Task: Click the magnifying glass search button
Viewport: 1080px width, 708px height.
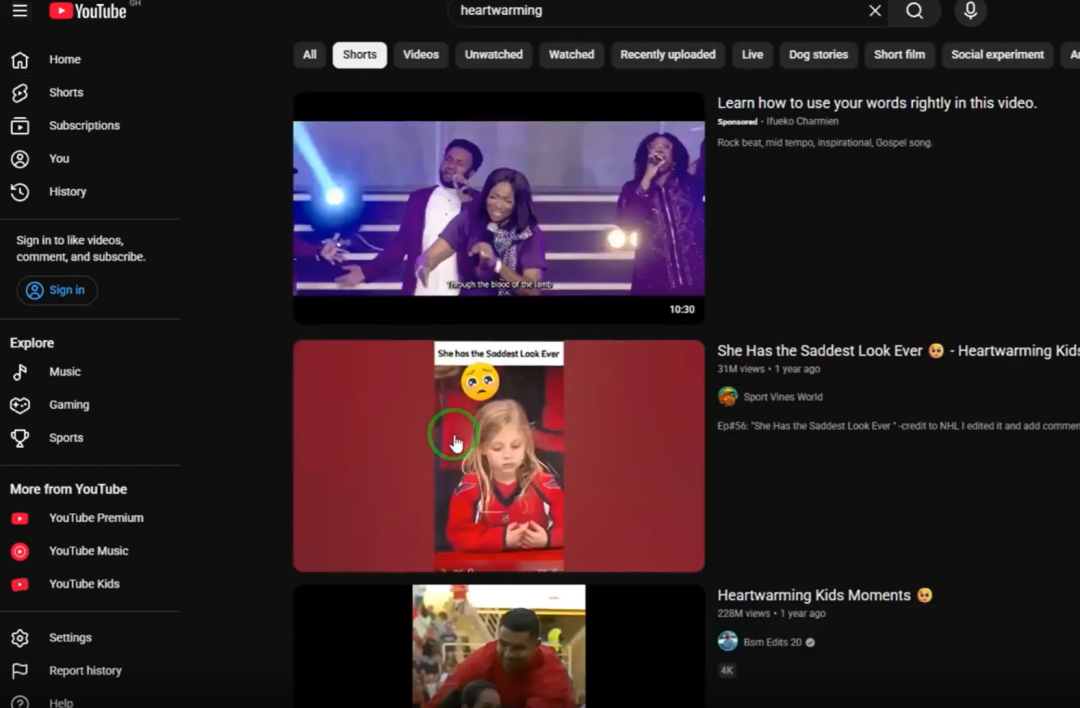Action: coord(914,11)
